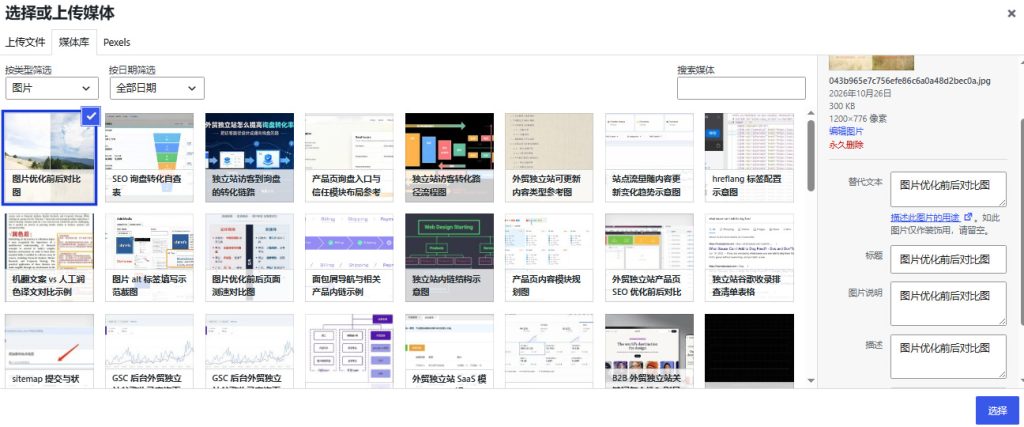This screenshot has width=1024, height=427.
Task: Select the B2B 外贸独立站 thumbnail
Action: [650, 351]
